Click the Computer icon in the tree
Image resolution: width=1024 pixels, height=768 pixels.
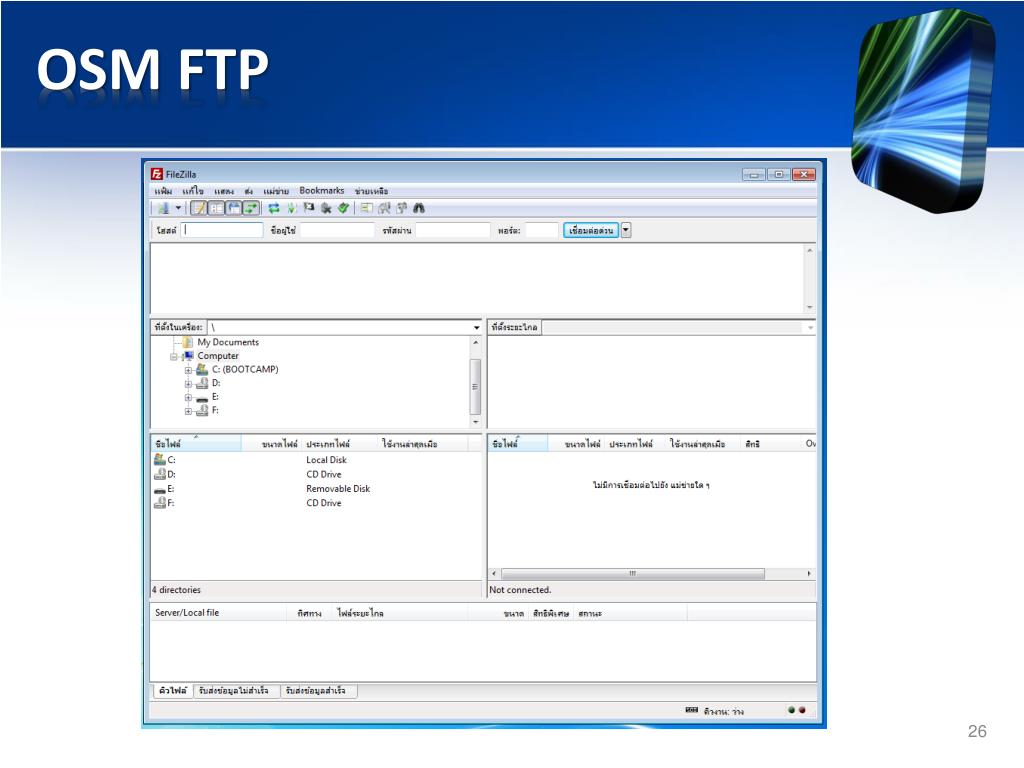188,356
